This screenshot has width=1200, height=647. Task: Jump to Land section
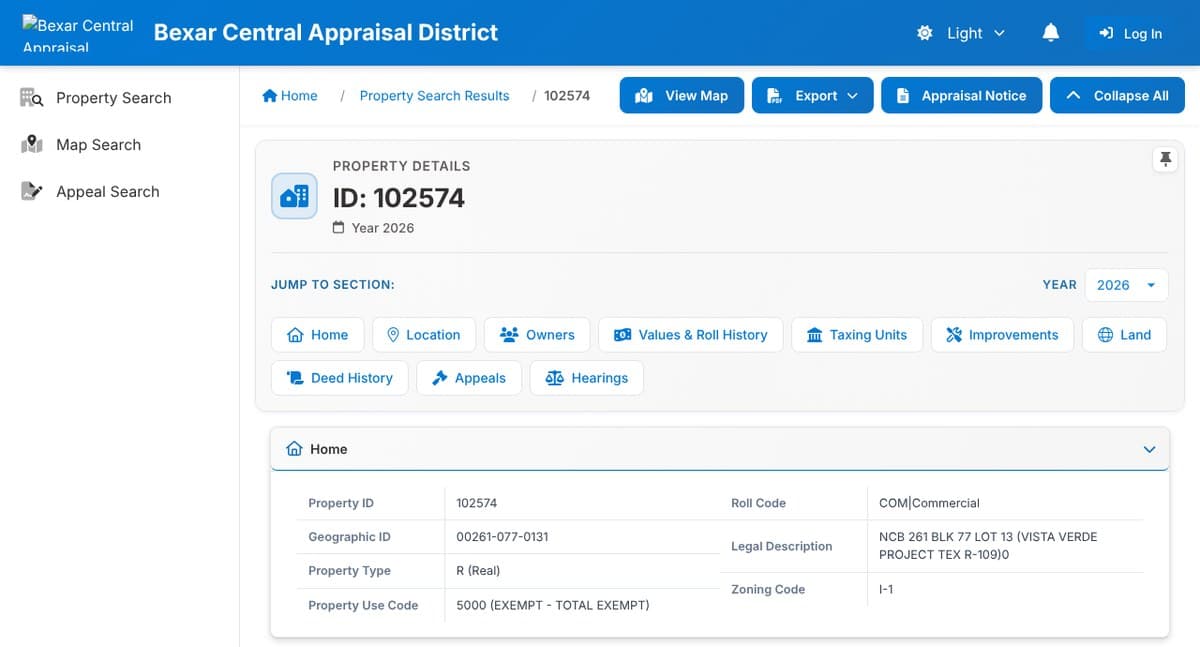click(1124, 335)
